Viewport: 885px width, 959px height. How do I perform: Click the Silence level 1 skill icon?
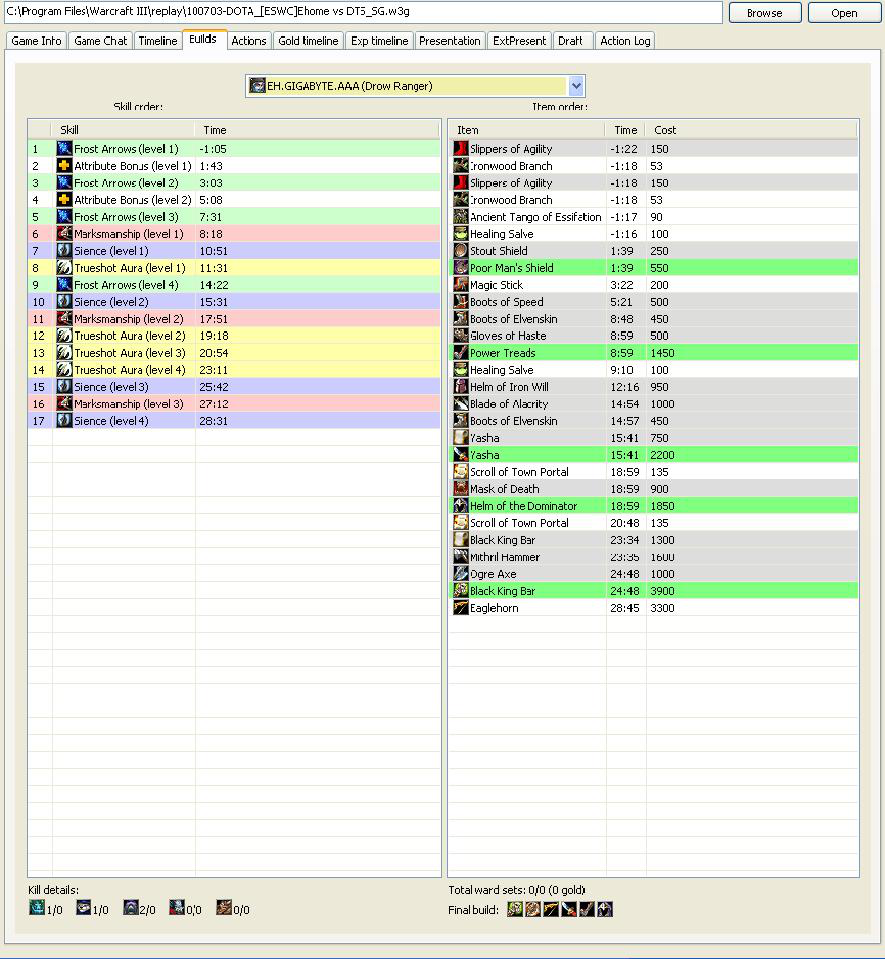coord(64,251)
